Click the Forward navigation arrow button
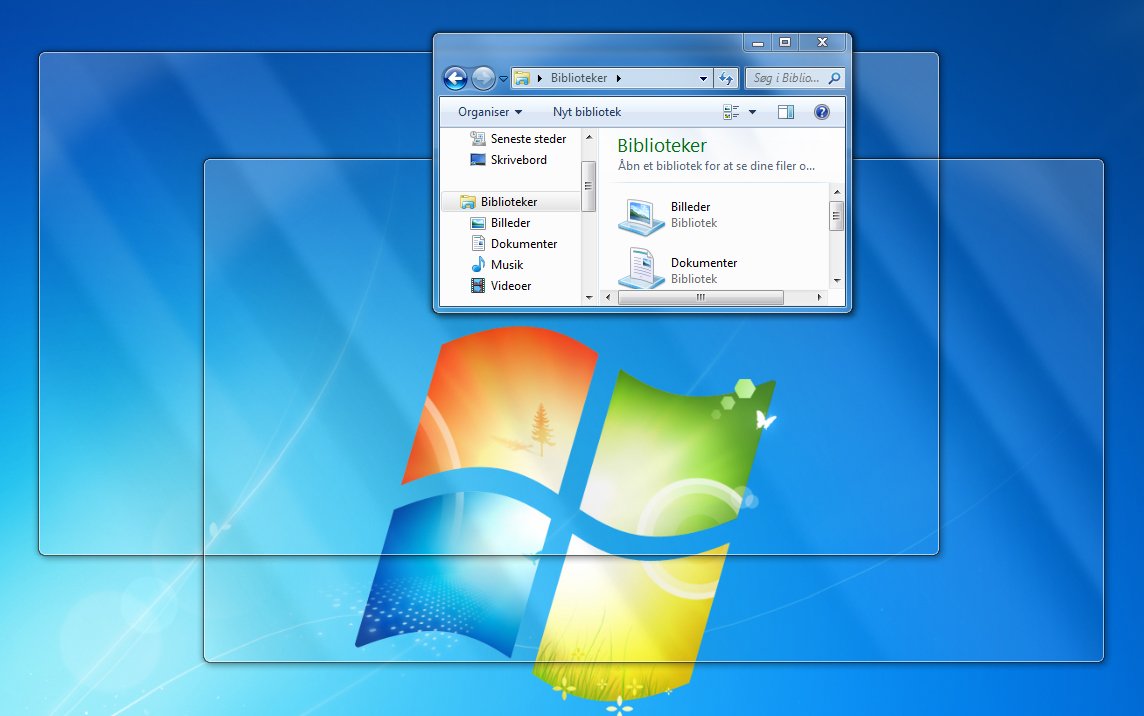This screenshot has height=716, width=1144. coord(483,78)
